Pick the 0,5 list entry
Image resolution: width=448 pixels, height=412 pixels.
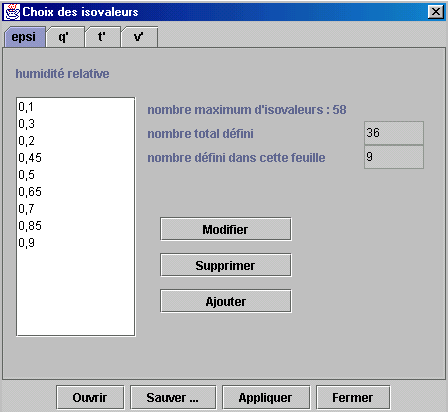coord(75,175)
